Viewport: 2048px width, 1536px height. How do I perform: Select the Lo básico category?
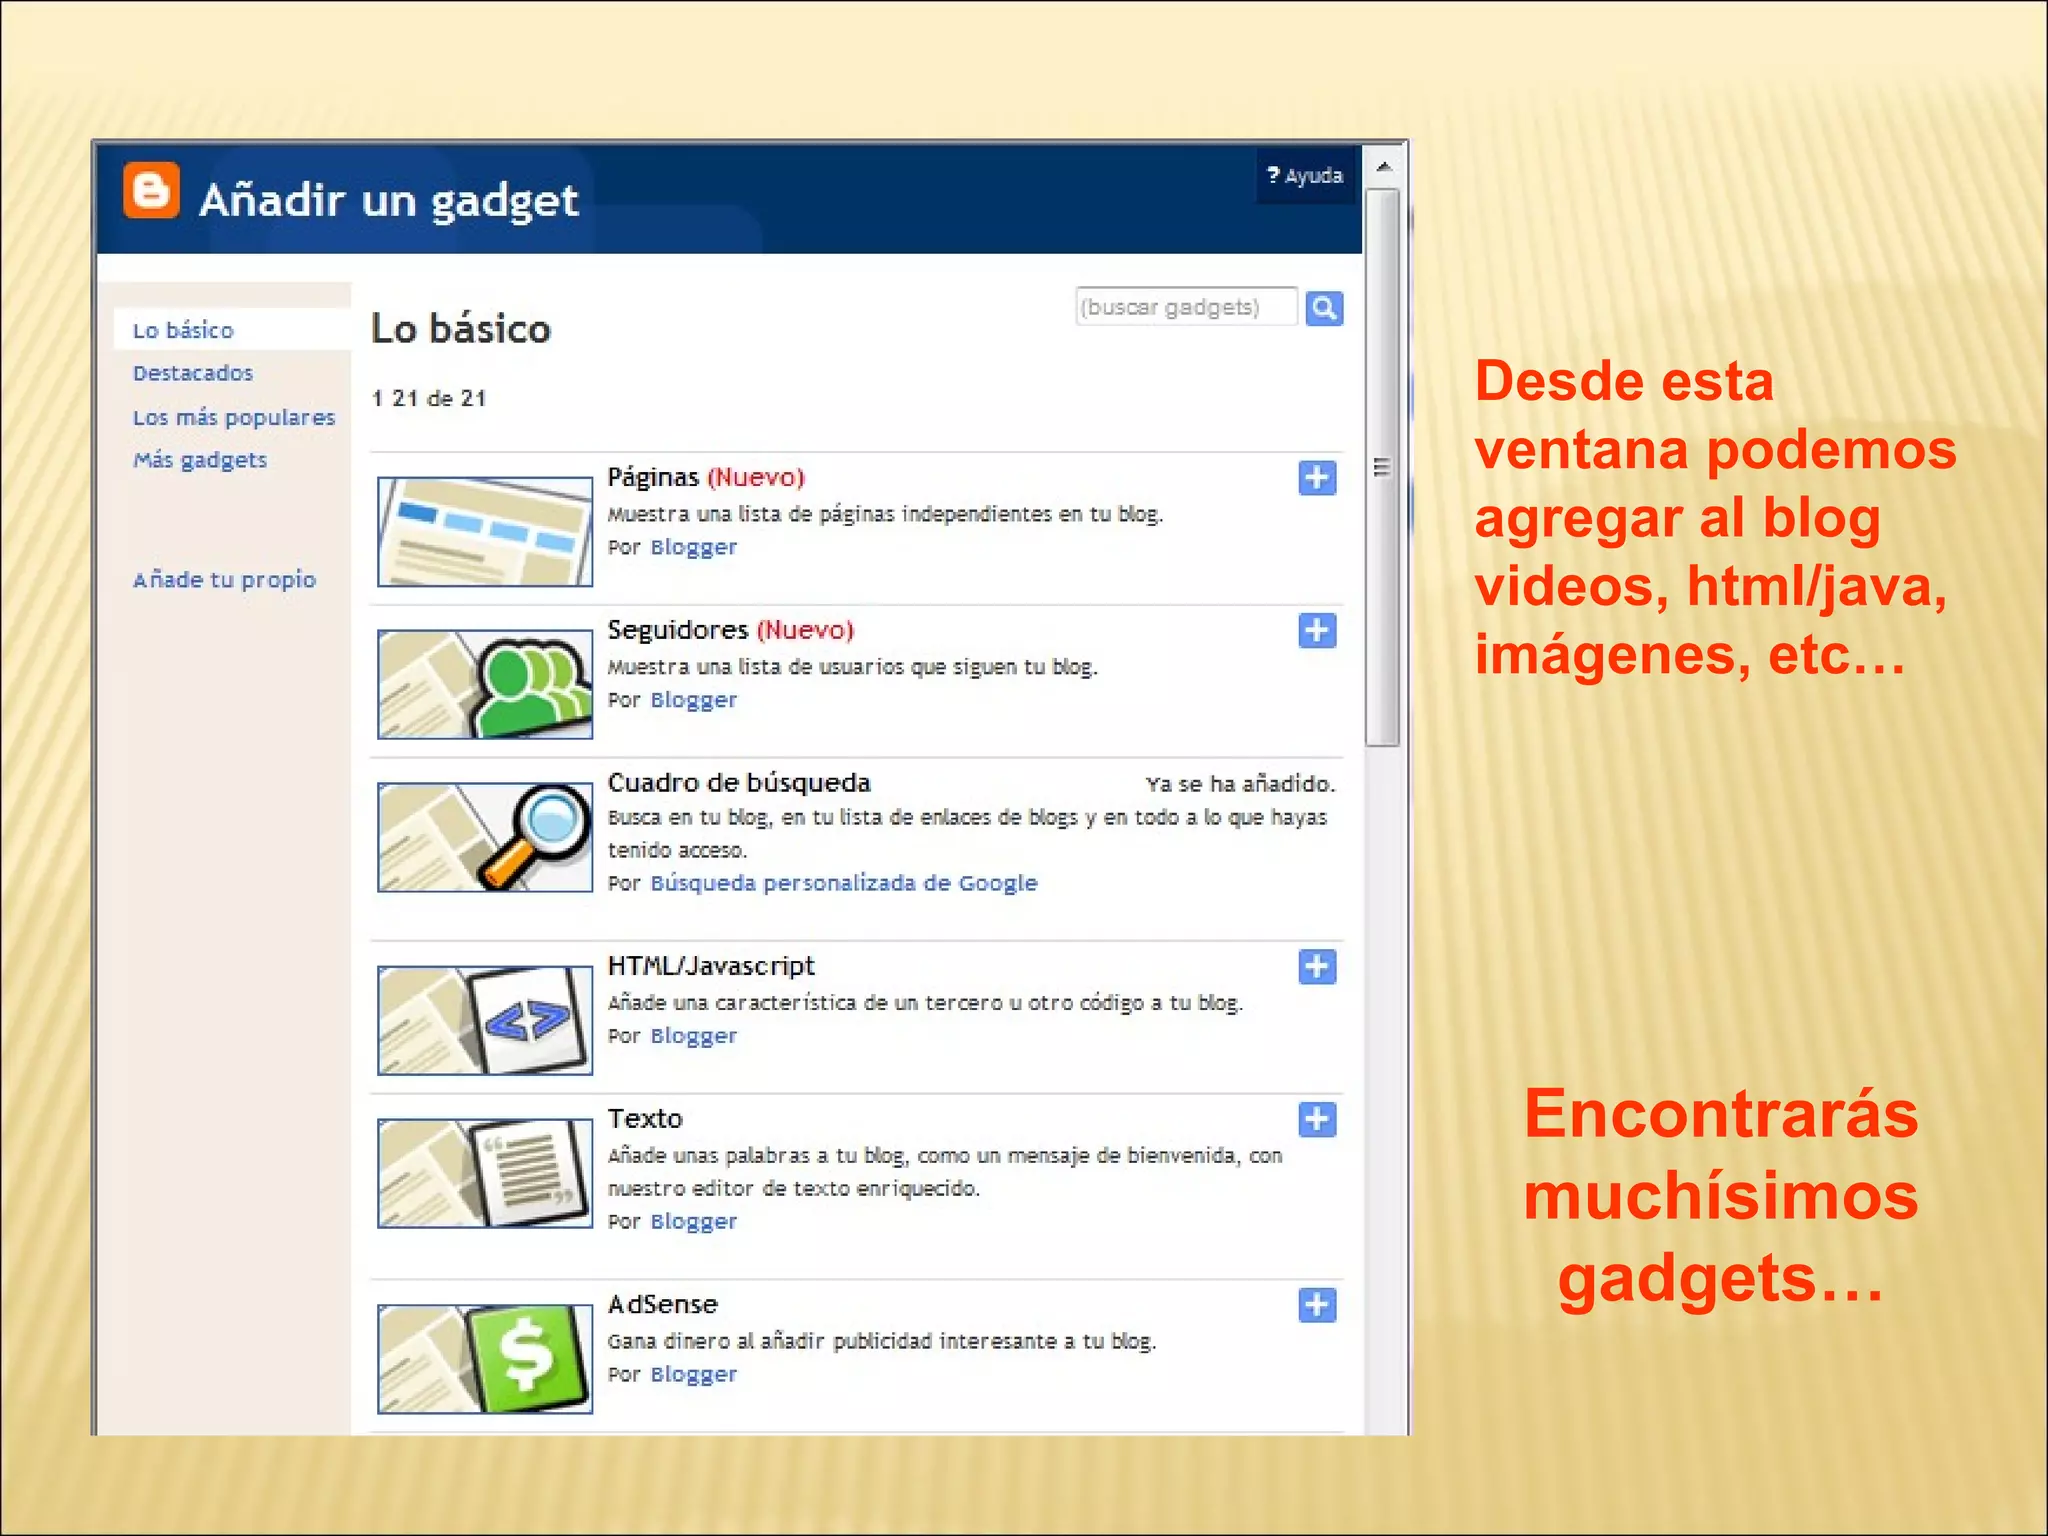coord(183,330)
